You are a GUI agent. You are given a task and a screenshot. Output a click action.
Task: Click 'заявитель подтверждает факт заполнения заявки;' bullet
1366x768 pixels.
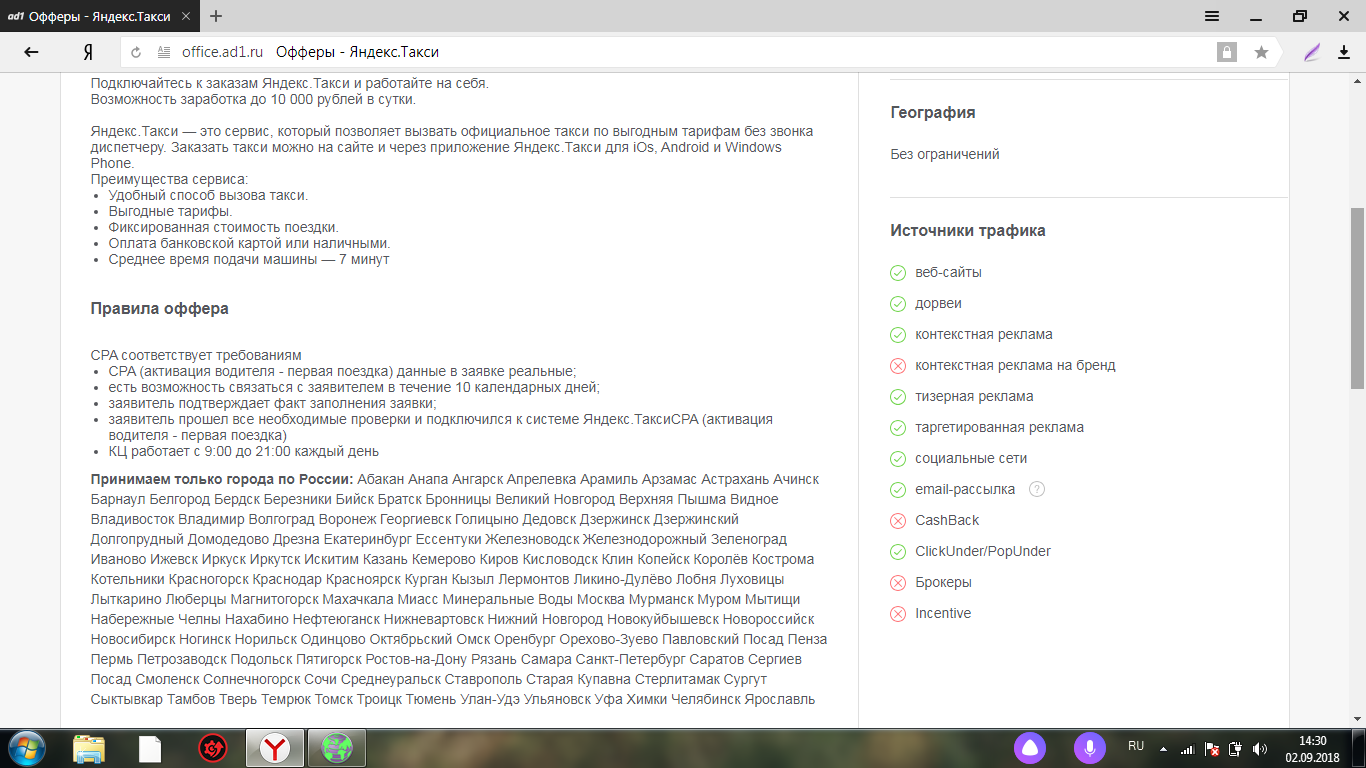[272, 404]
